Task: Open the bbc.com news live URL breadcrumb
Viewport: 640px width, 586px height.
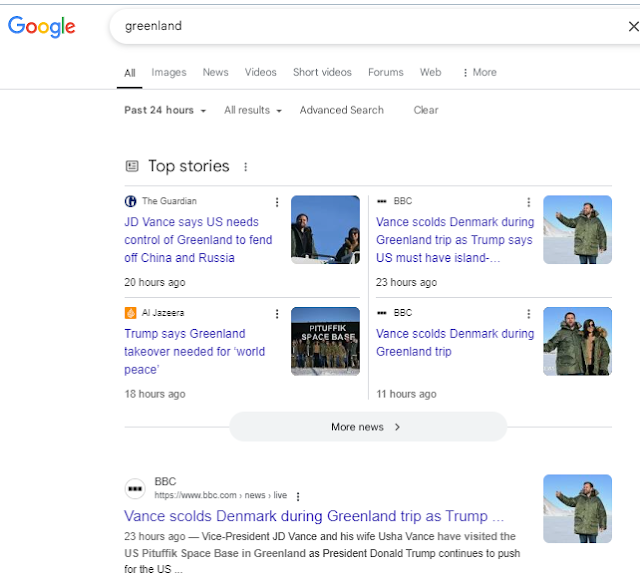Action: [x=220, y=495]
